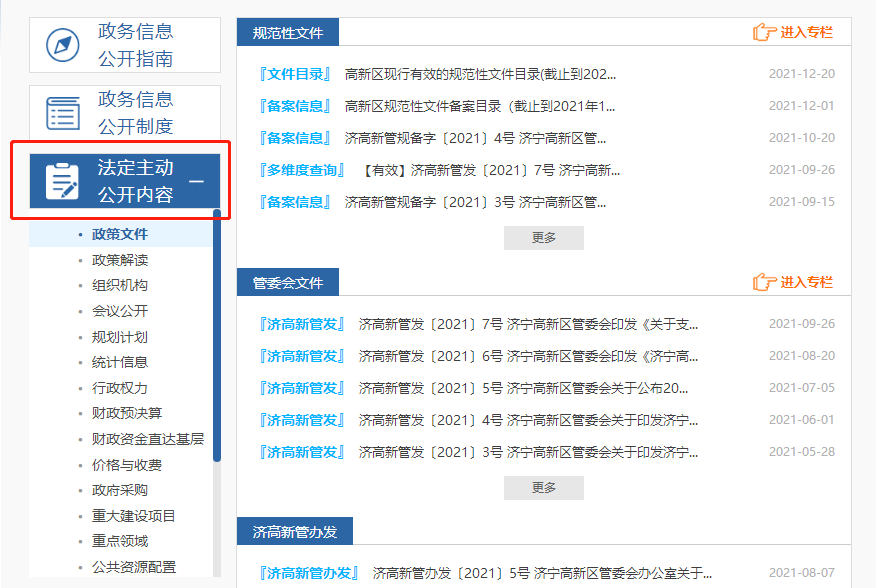Click 『备案信息』 tag dated 2021-10-20

coord(294,138)
